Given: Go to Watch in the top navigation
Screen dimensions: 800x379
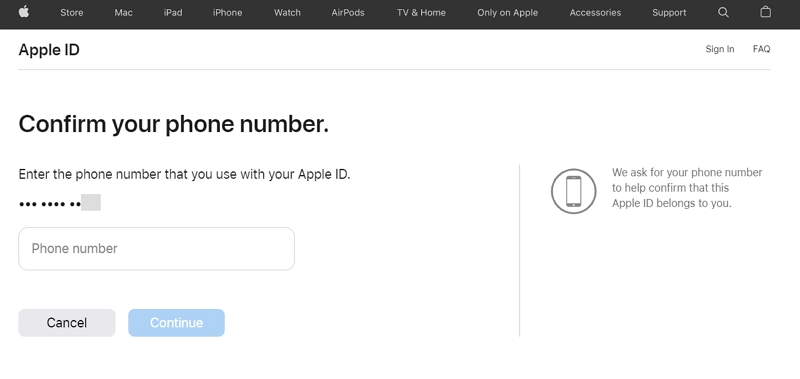Looking at the screenshot, I should [x=287, y=13].
